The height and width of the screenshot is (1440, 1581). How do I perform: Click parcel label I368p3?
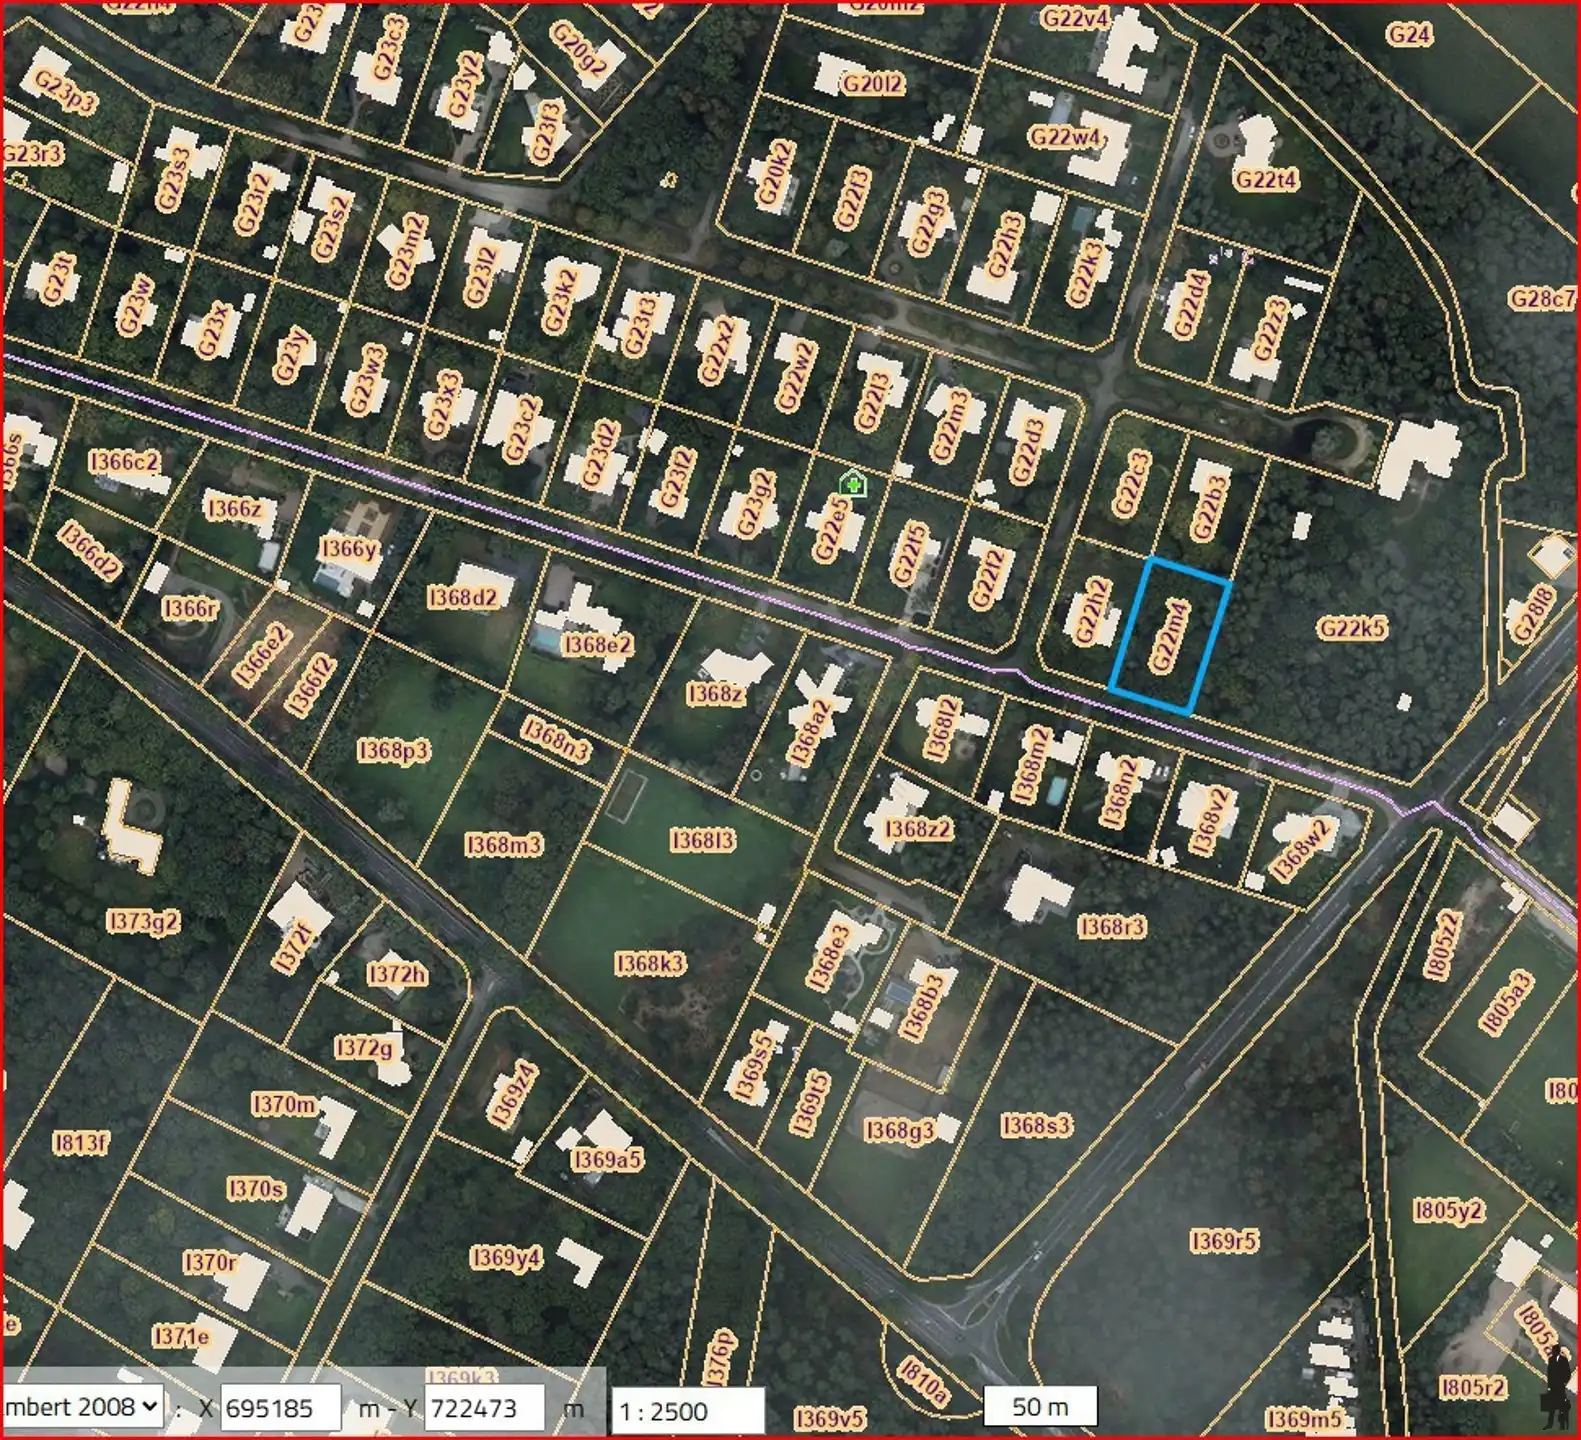393,750
